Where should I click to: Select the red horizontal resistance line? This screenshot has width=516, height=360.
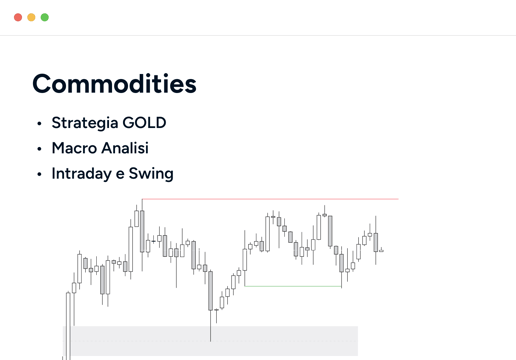(x=270, y=199)
